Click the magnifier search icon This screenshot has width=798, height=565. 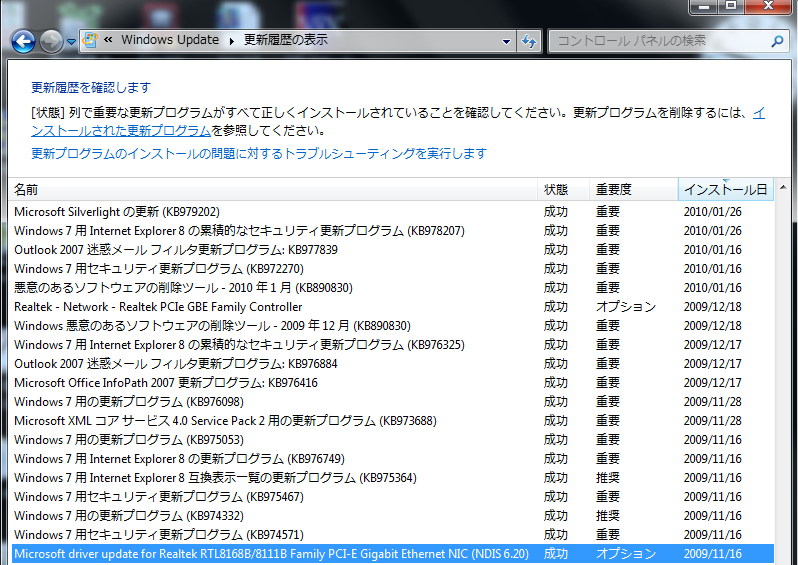tap(777, 41)
